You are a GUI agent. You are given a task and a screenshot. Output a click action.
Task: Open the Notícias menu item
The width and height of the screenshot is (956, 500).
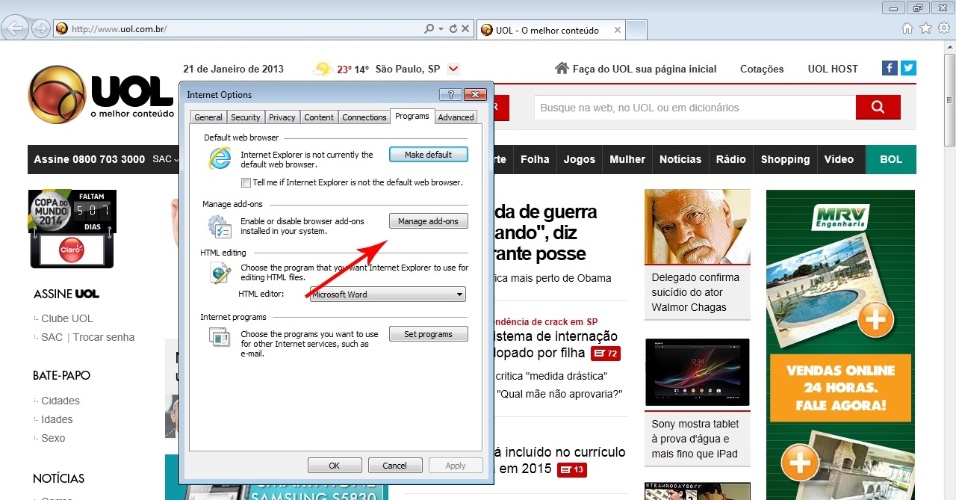click(680, 159)
